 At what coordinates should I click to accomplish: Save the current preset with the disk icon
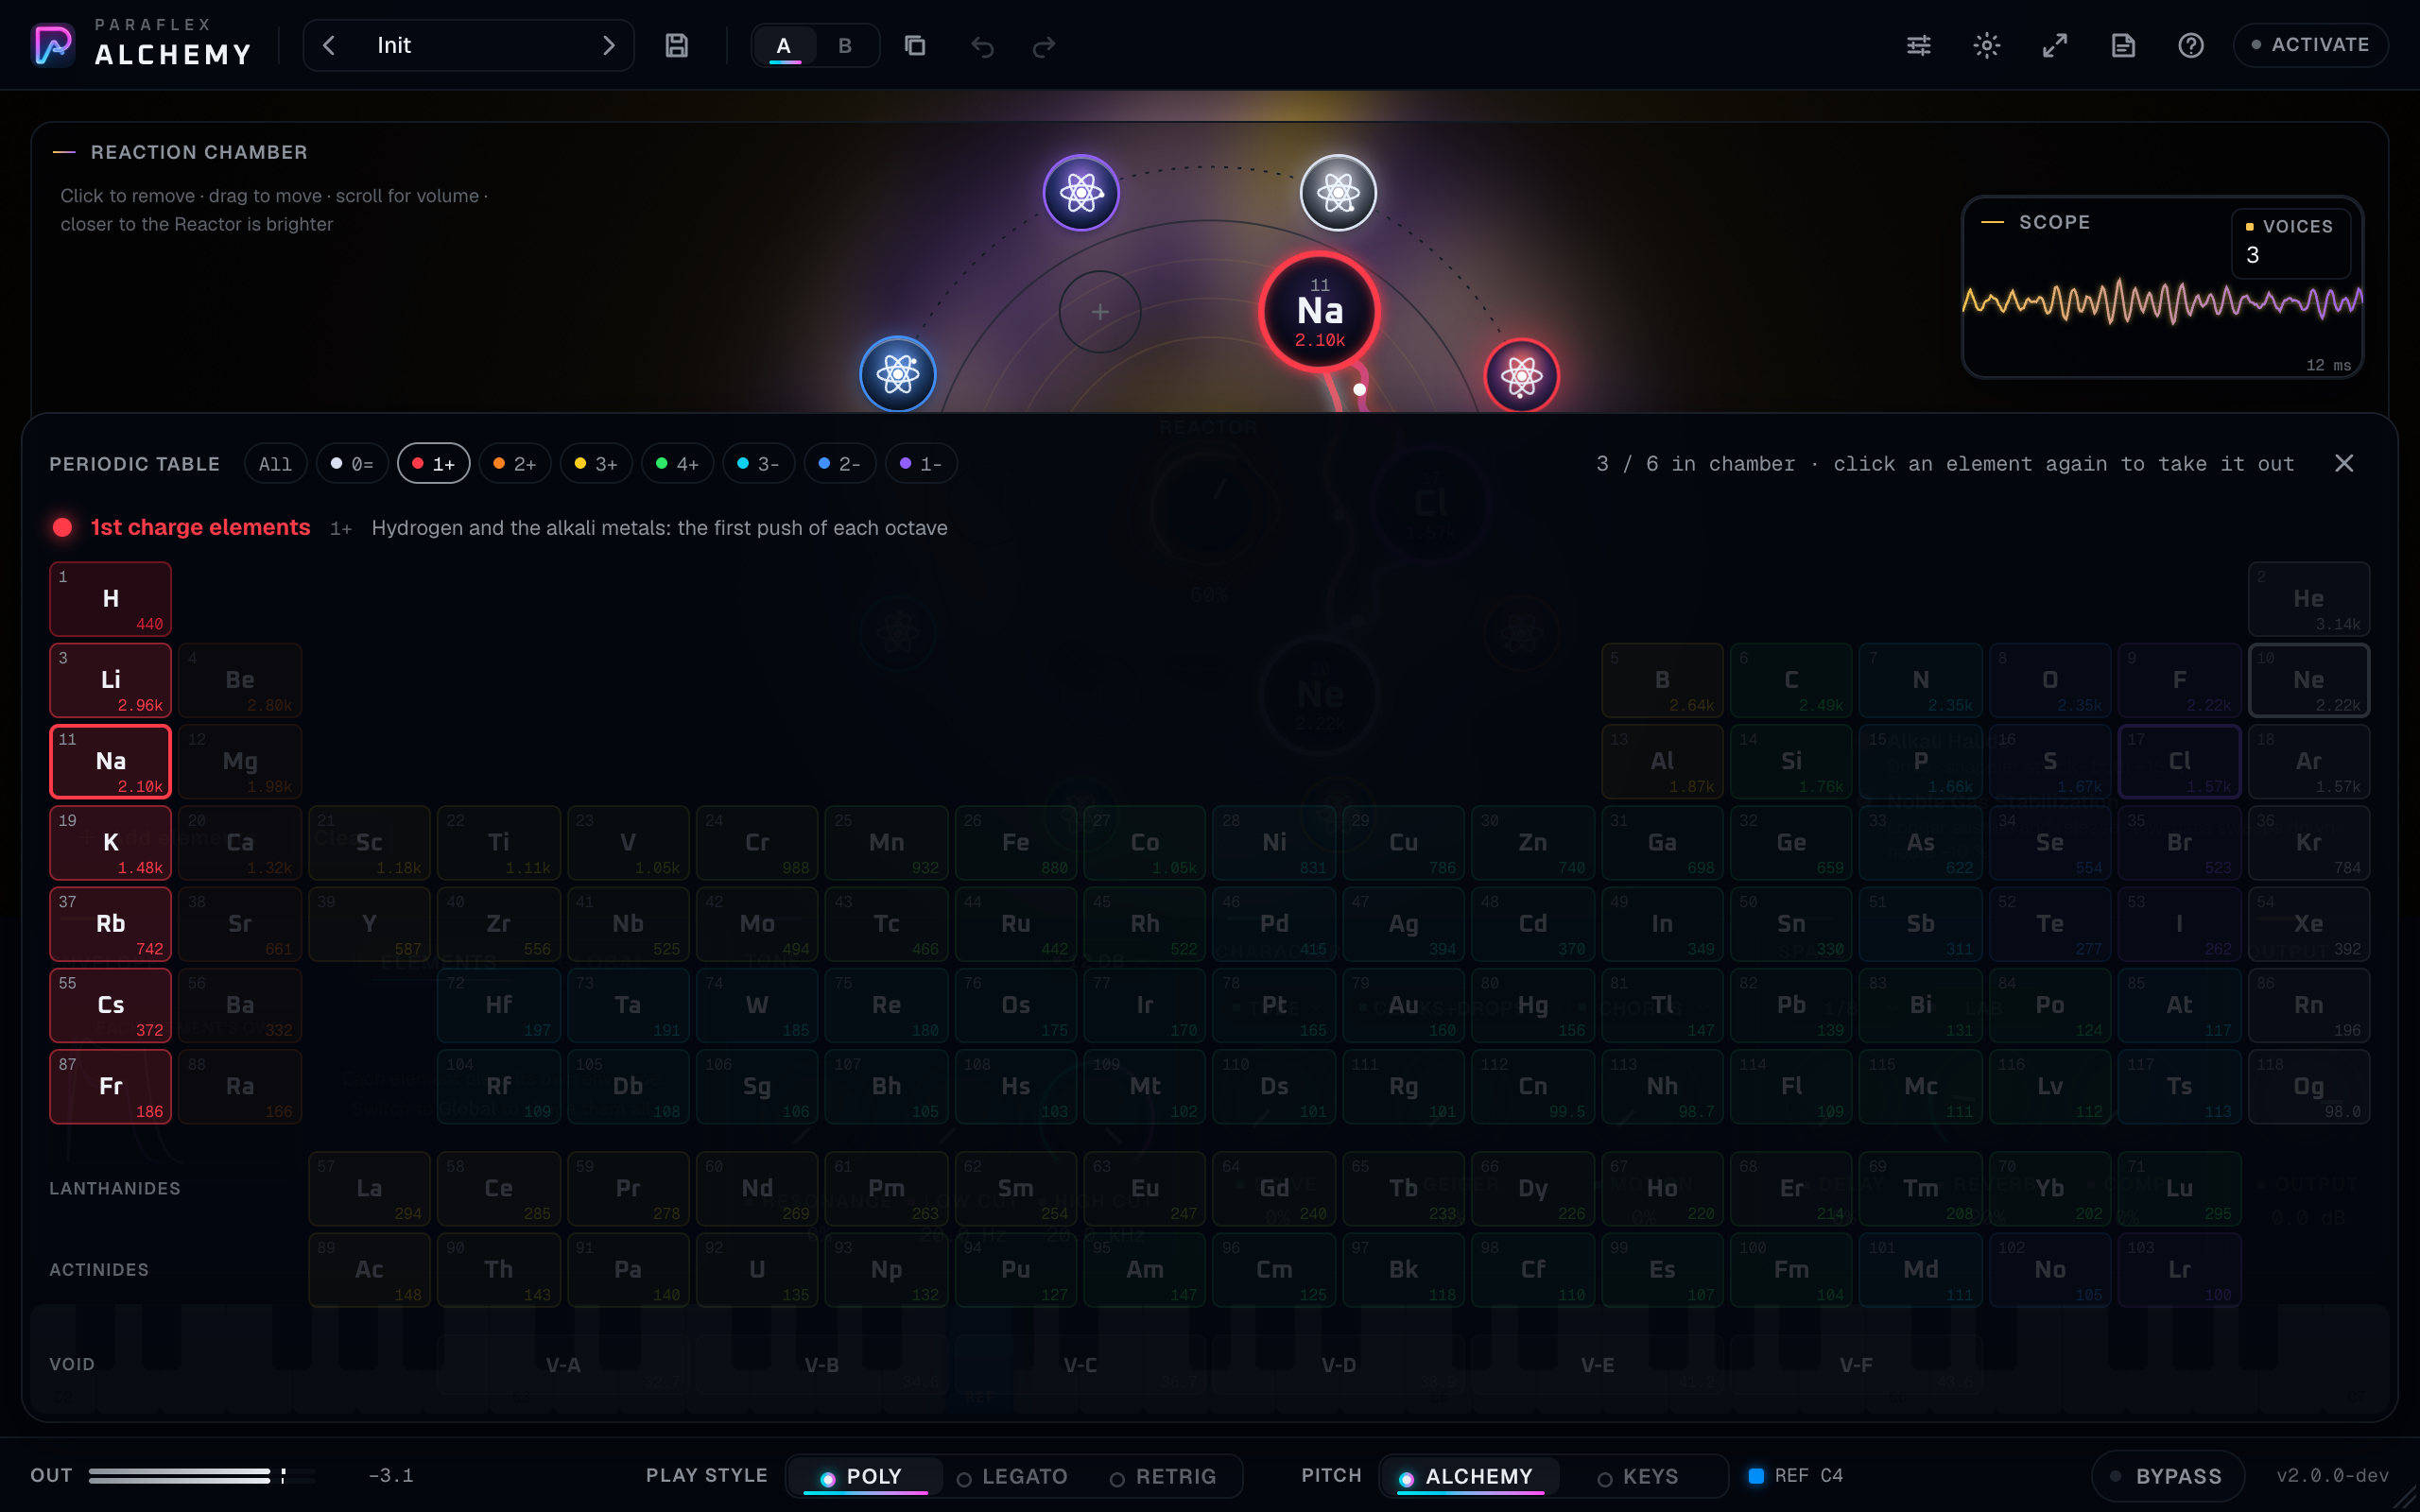coord(677,46)
